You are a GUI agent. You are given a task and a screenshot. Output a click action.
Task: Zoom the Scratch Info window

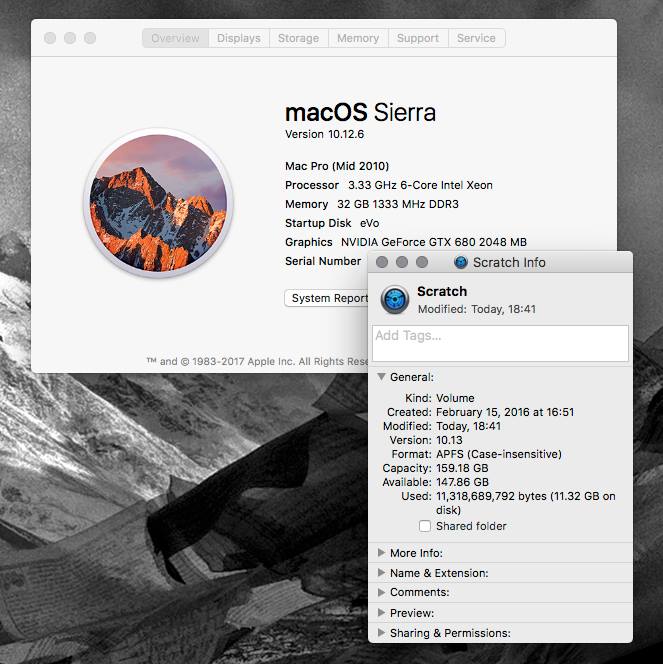click(x=422, y=262)
